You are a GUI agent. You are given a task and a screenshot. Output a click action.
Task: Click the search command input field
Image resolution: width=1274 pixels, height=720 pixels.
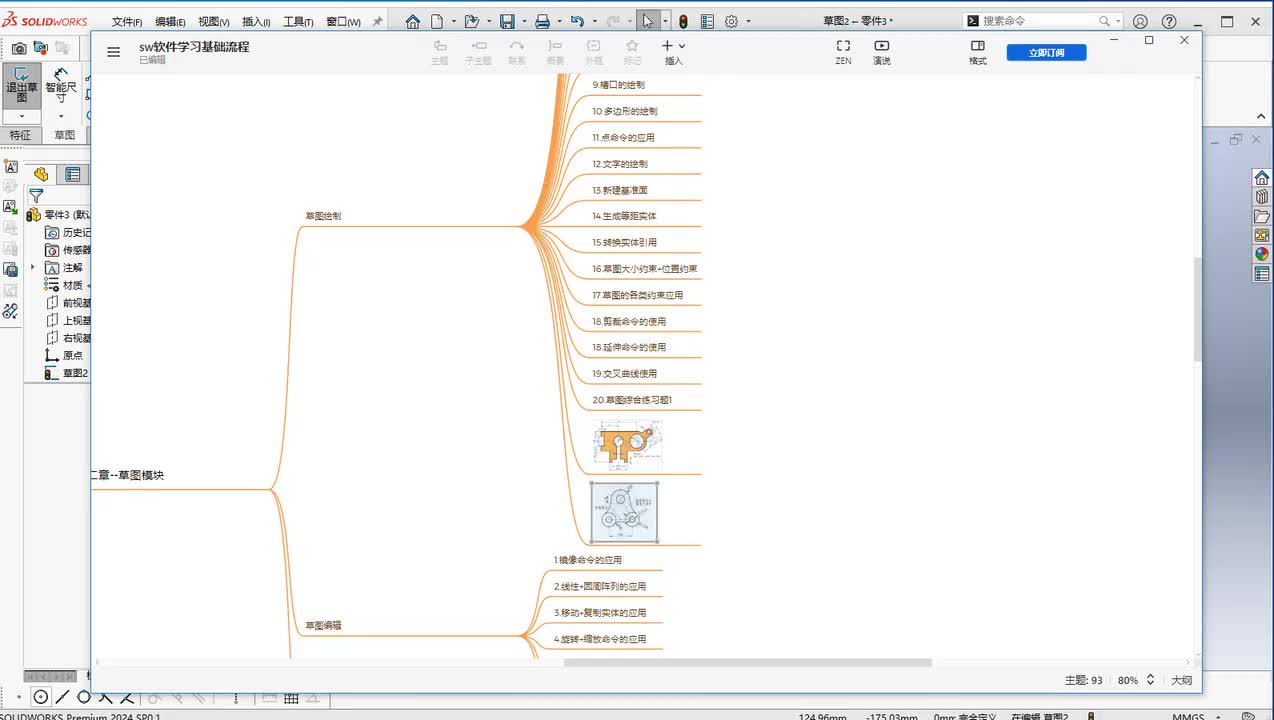point(1038,21)
